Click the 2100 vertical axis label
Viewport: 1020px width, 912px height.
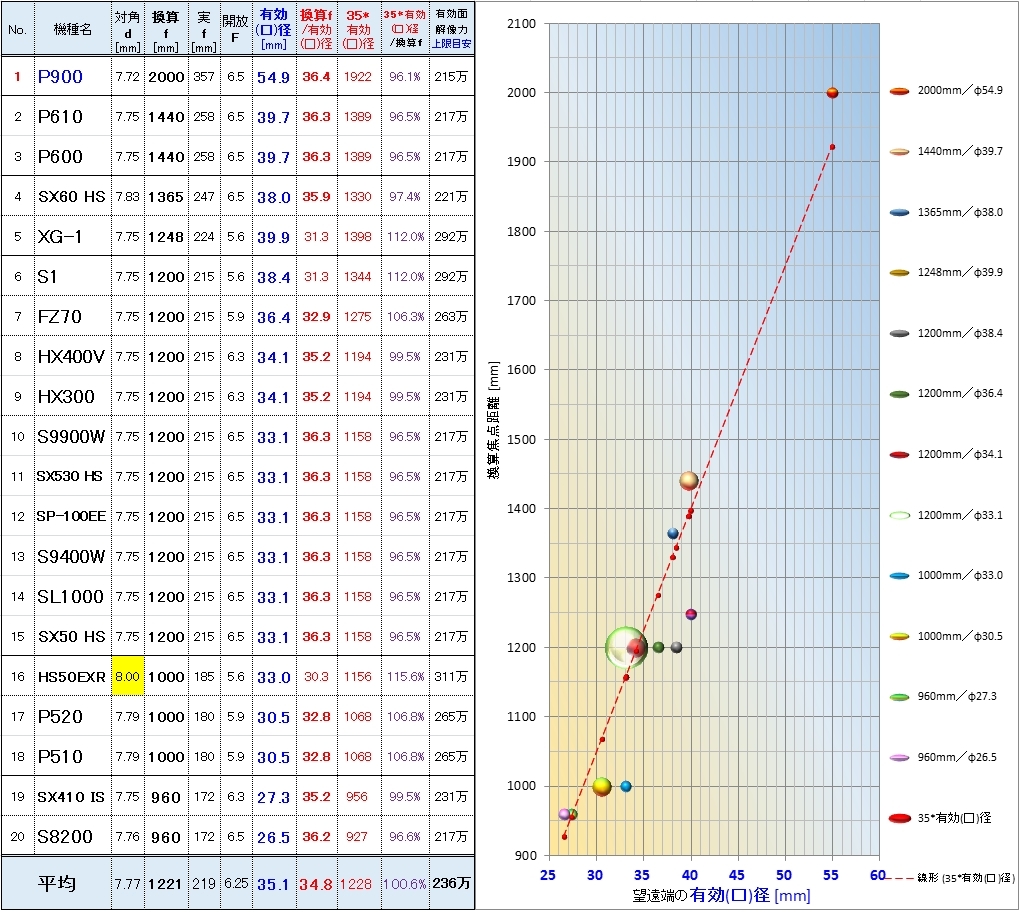point(521,24)
